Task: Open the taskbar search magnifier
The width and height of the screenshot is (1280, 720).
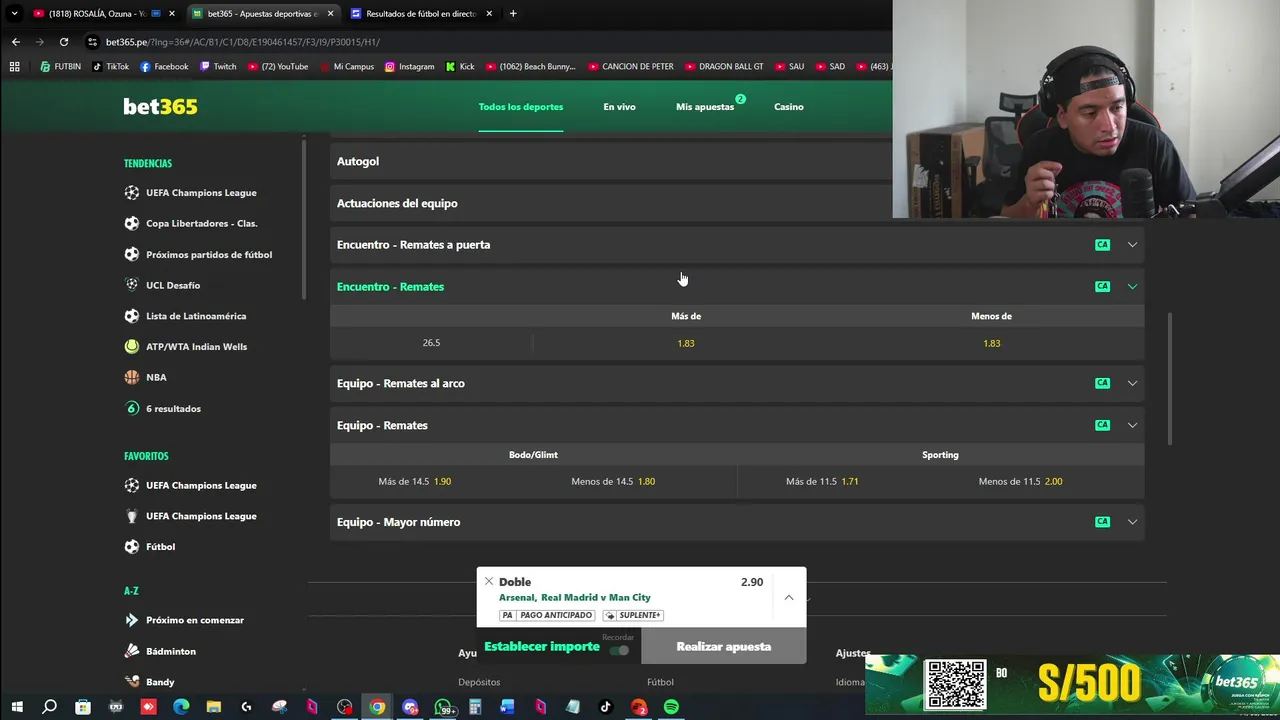Action: point(49,707)
